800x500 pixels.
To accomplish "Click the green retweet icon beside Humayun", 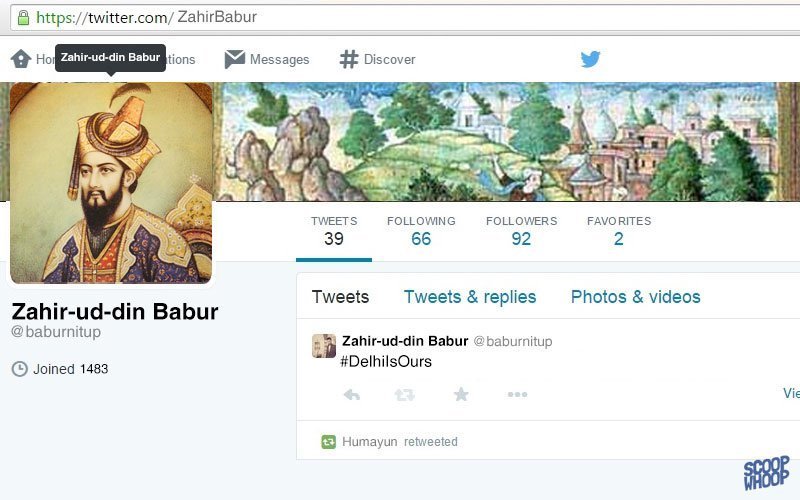I will tap(329, 442).
